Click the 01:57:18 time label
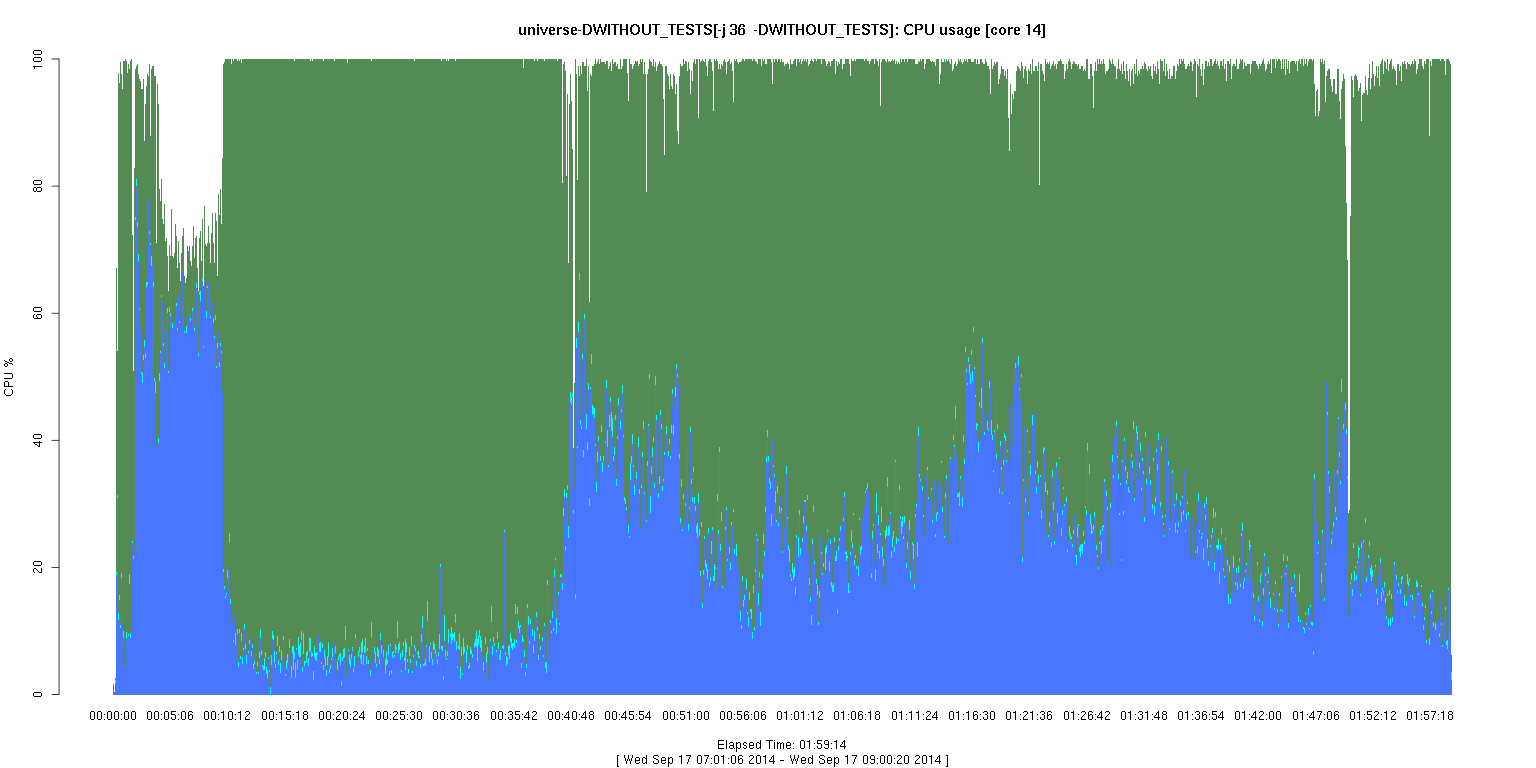 [1430, 716]
